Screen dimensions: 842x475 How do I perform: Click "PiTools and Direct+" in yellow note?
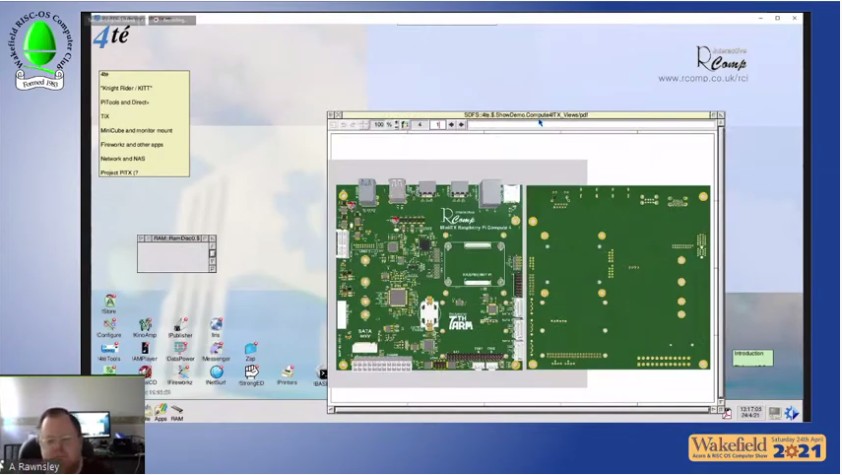125,102
